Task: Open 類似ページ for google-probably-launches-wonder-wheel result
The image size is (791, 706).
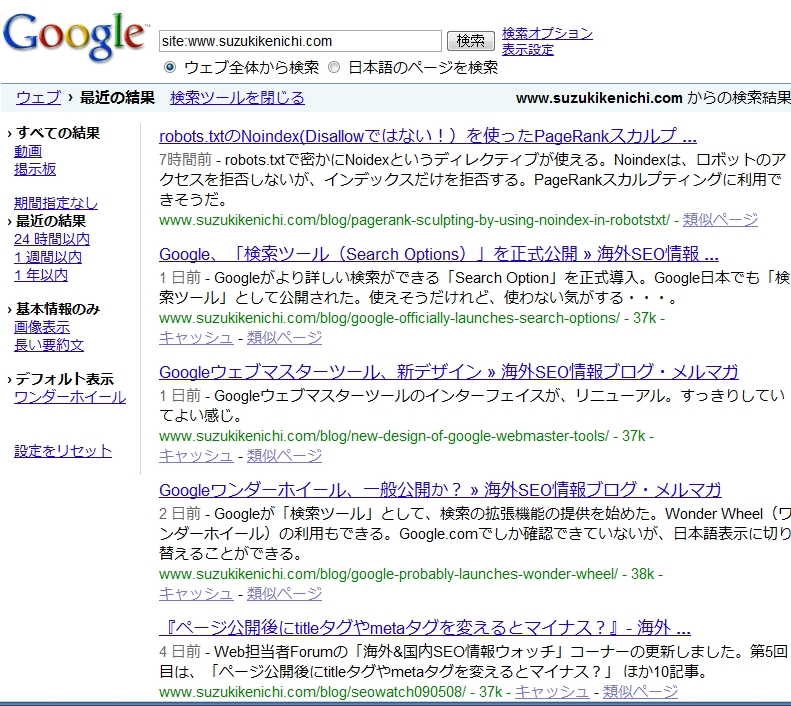Action: click(x=285, y=594)
